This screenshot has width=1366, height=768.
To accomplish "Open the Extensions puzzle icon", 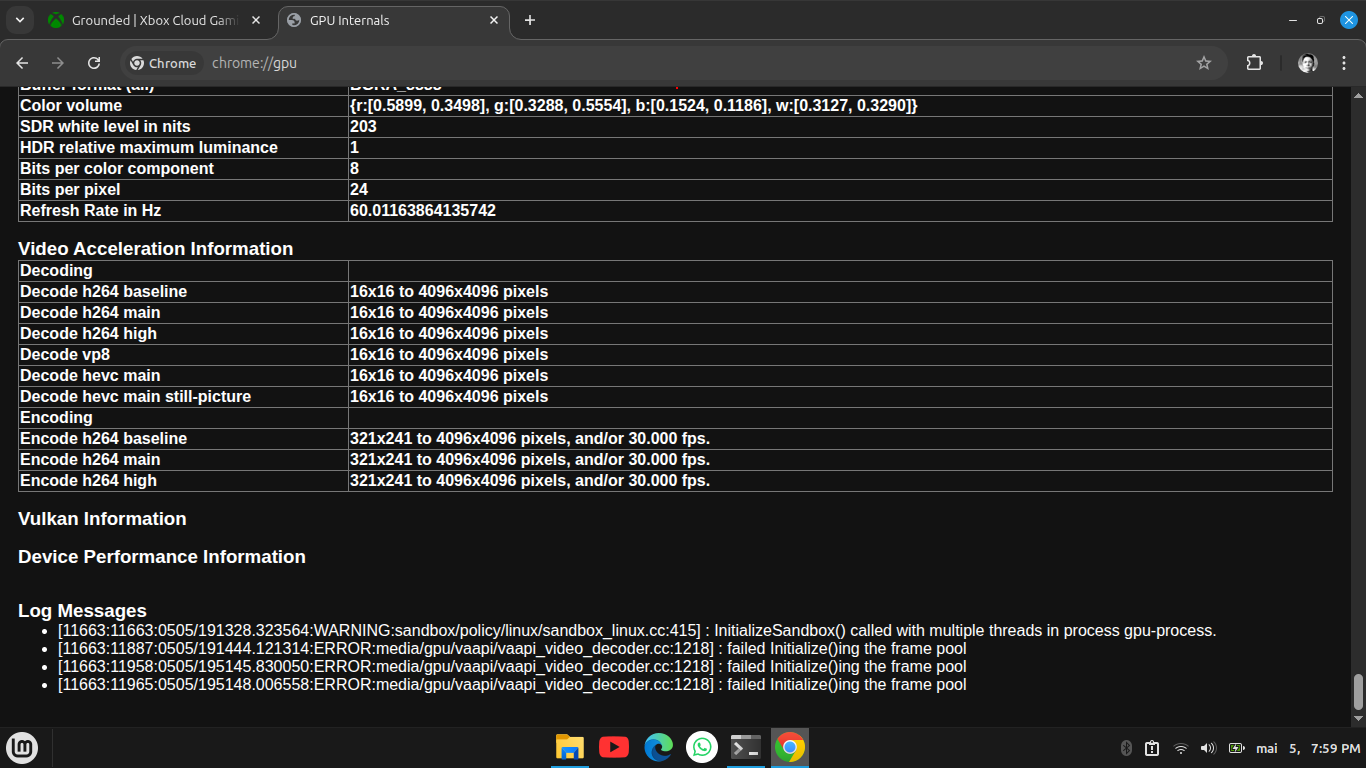I will click(1254, 63).
